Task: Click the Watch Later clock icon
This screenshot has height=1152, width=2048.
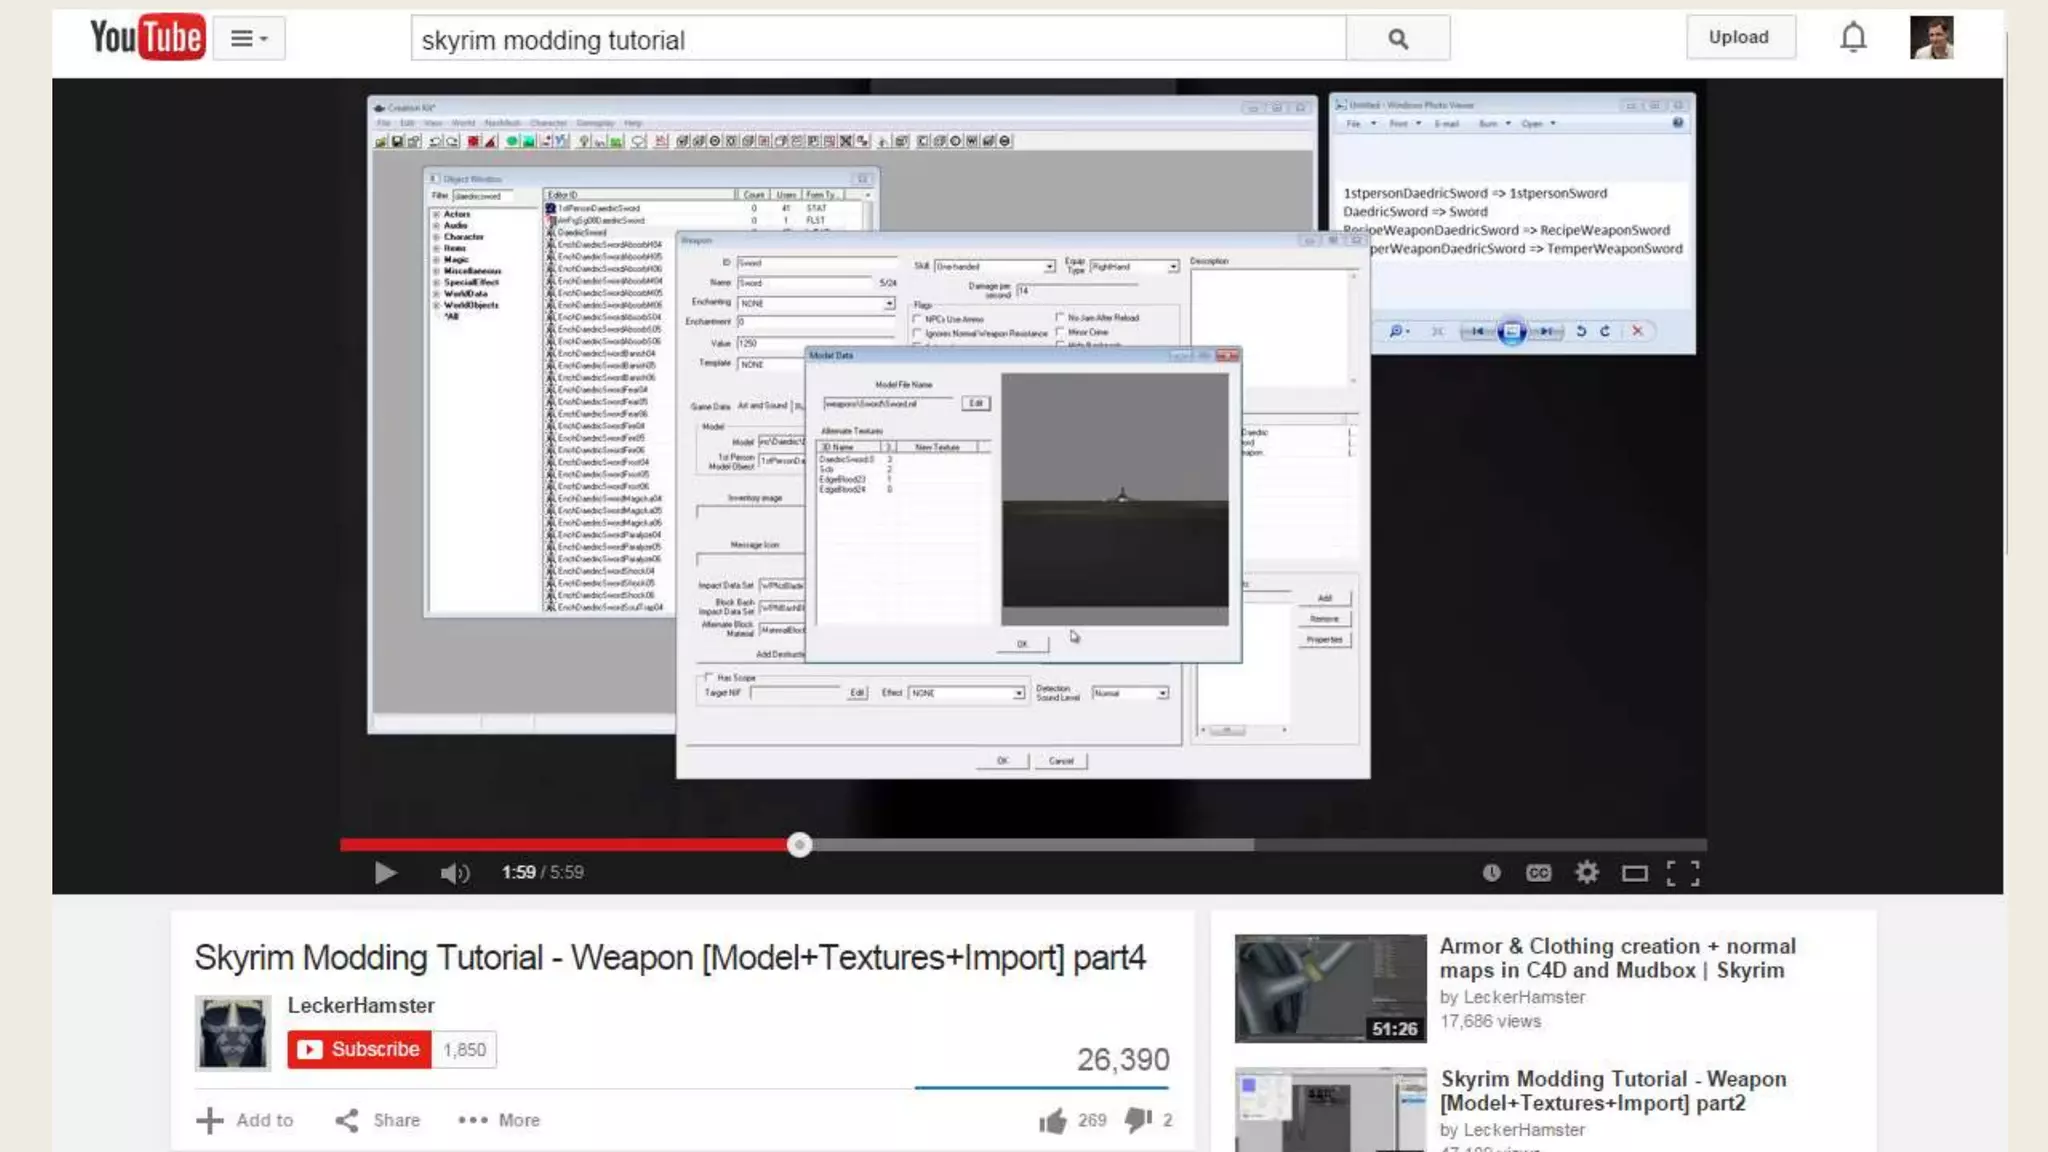Action: [1491, 873]
